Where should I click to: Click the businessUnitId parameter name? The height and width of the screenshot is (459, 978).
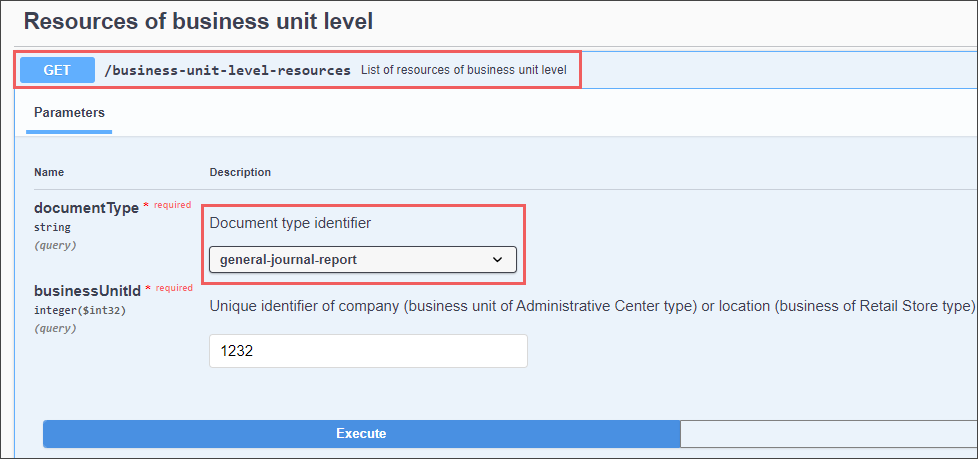tap(87, 291)
